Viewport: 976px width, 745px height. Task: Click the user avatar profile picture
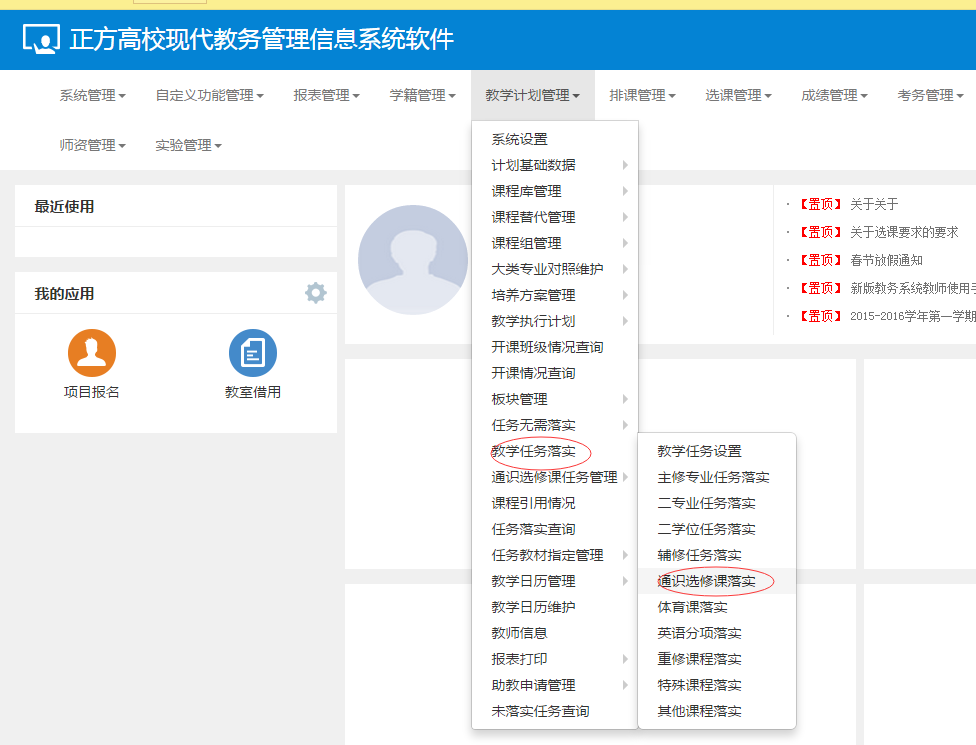click(x=412, y=260)
